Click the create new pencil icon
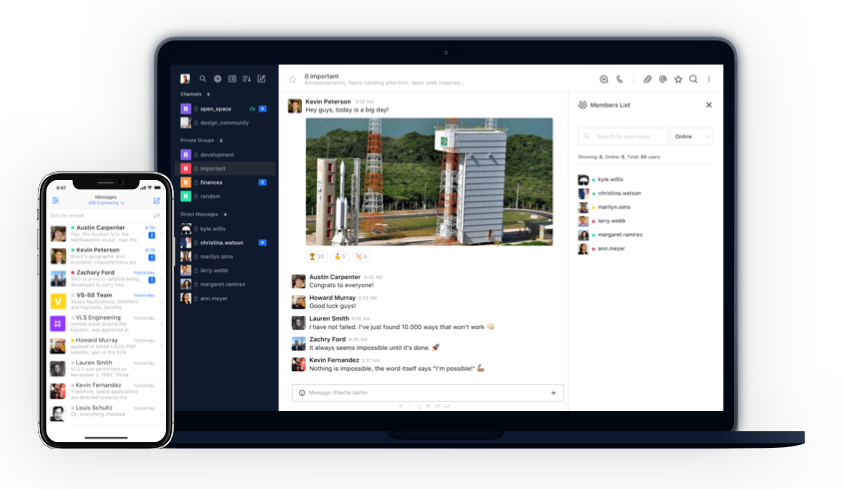 click(261, 78)
